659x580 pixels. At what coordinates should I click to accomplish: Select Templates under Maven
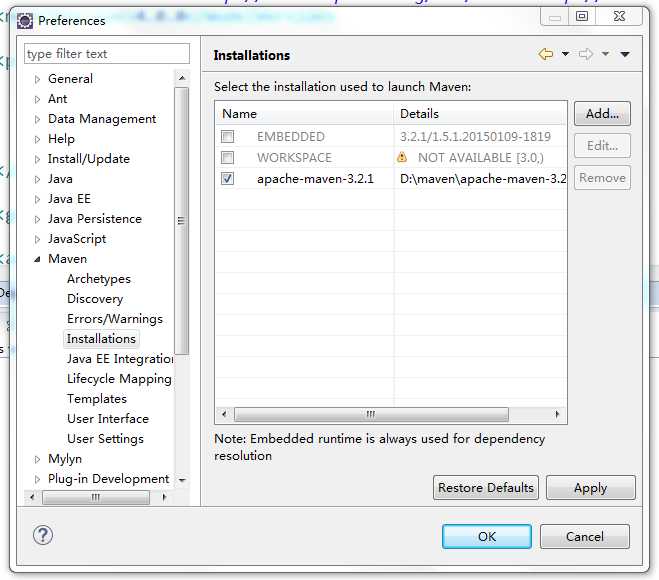[97, 398]
